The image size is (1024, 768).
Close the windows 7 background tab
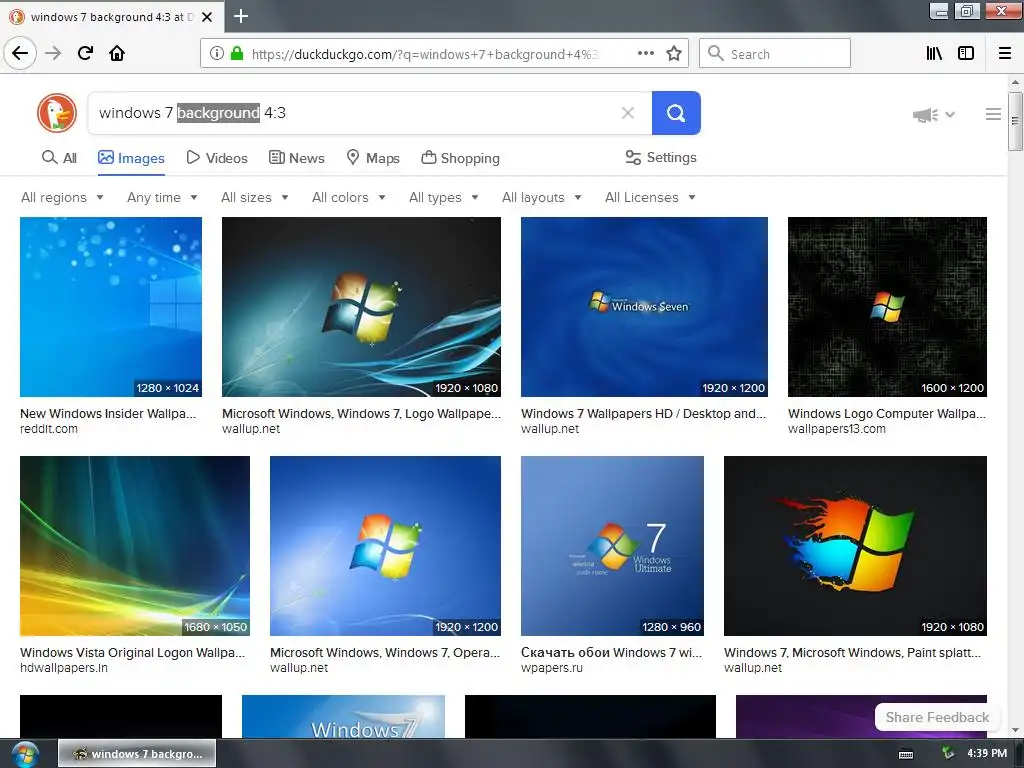[x=207, y=17]
